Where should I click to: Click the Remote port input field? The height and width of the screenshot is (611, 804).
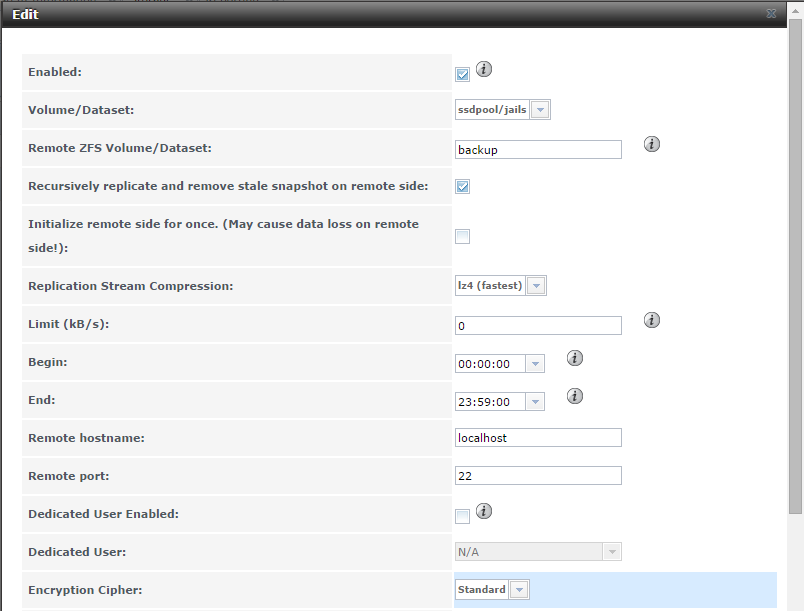538,476
